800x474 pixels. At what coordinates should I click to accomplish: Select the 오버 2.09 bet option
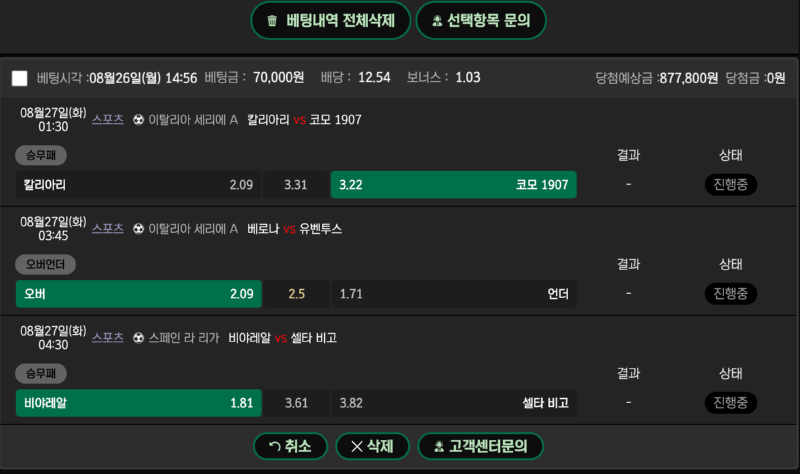point(139,294)
